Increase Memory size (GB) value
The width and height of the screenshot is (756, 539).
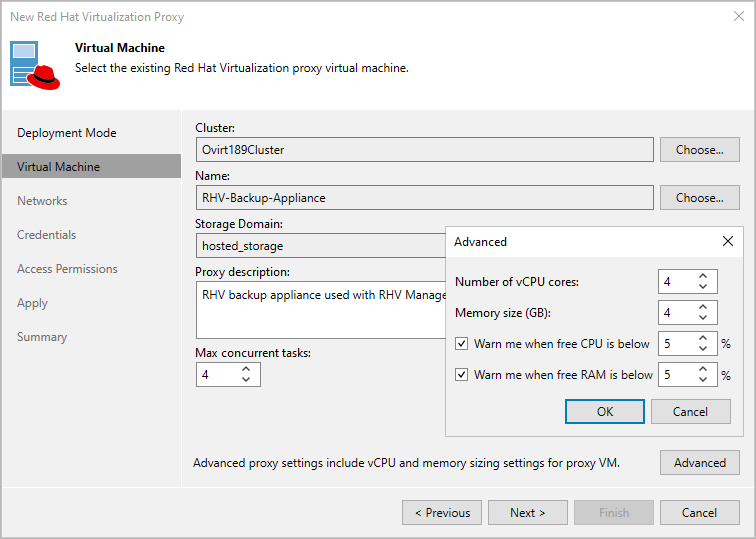coord(703,307)
